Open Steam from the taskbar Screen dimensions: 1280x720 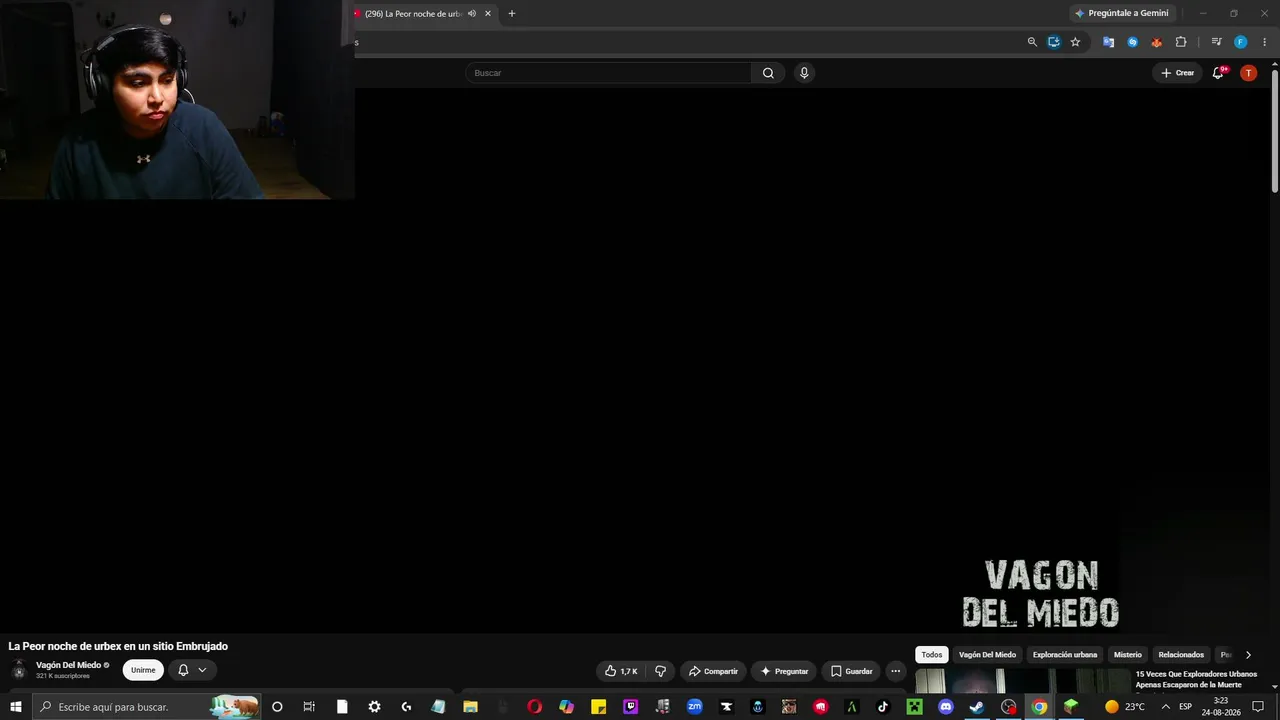[x=977, y=707]
